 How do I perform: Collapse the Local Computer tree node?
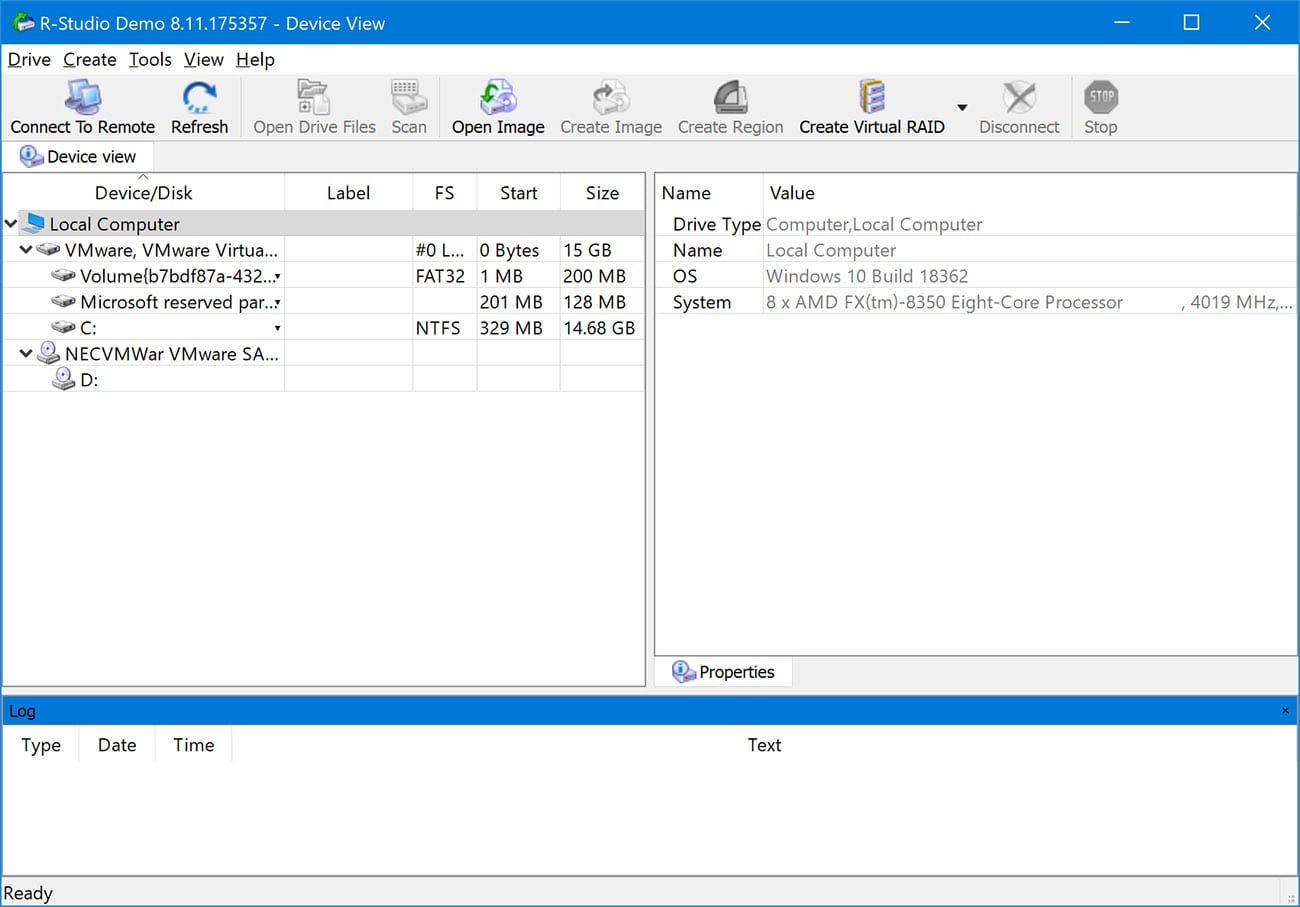11,224
